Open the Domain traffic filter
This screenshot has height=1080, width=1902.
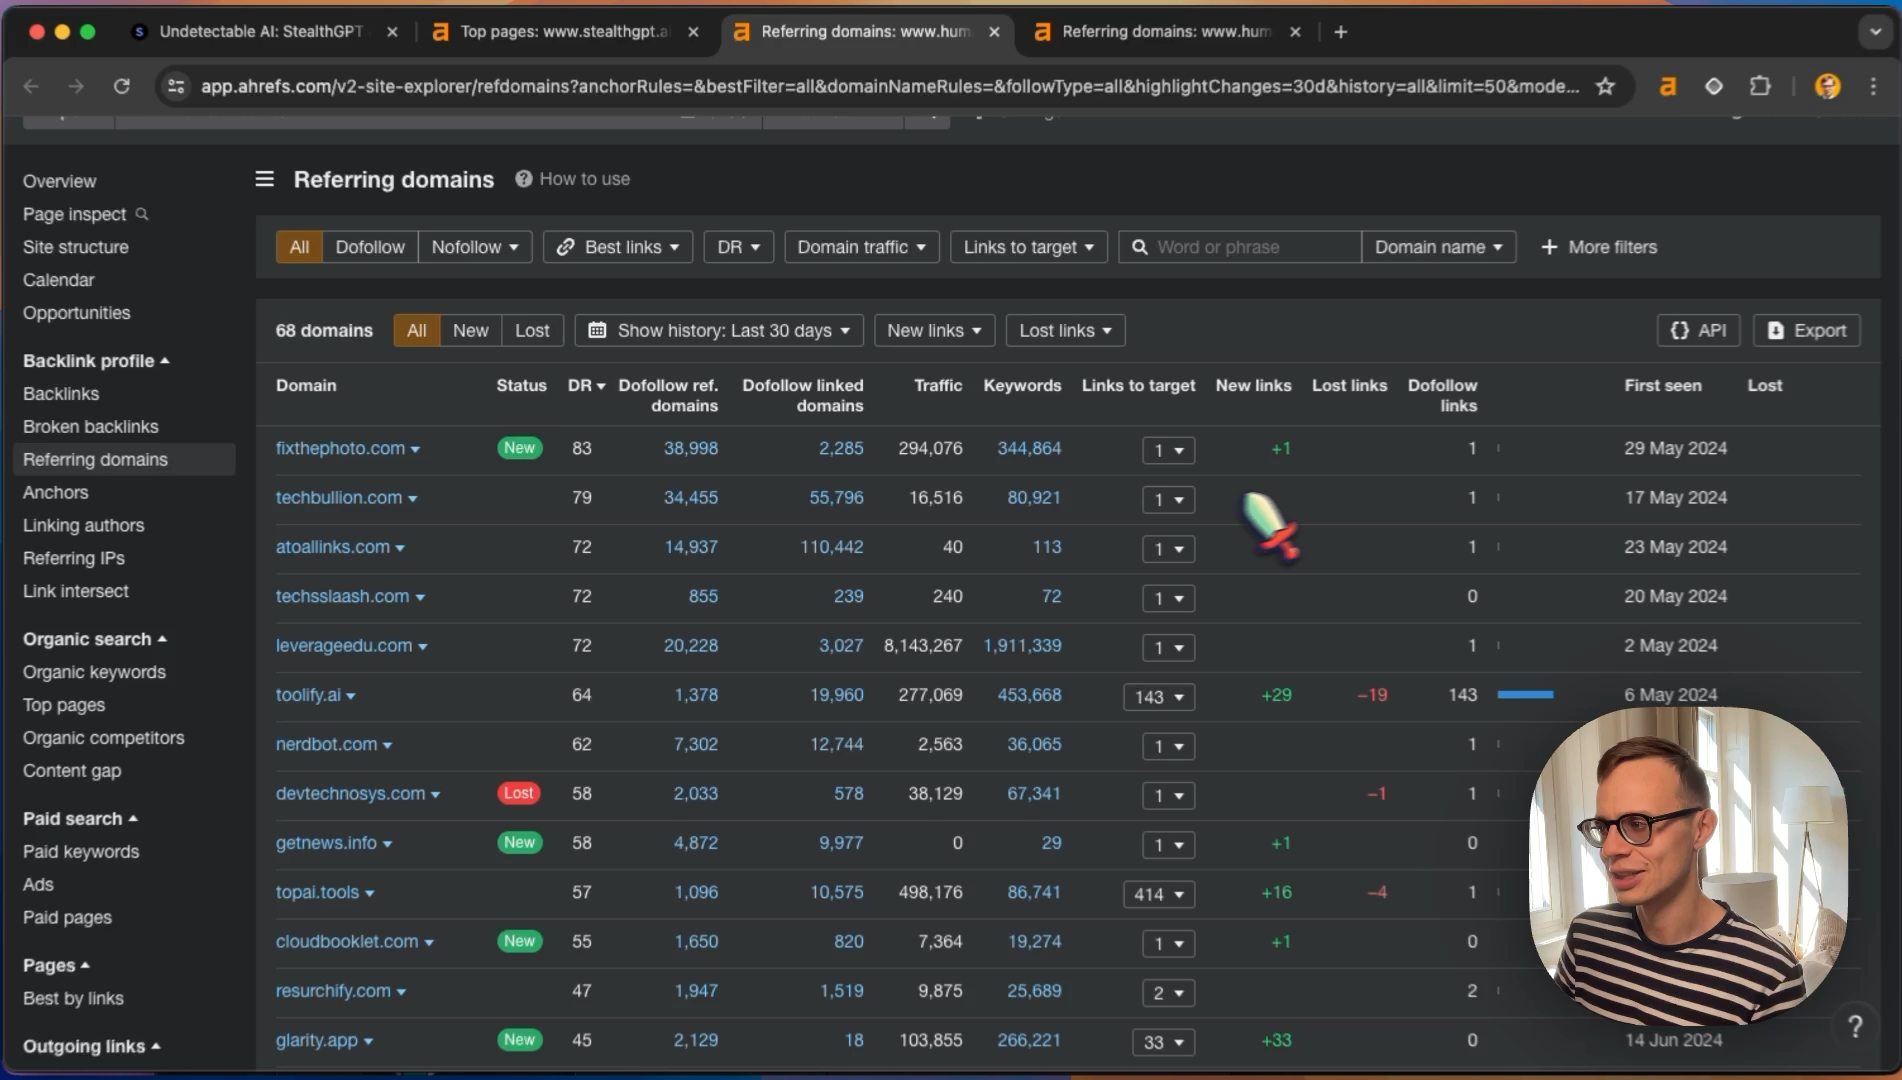click(862, 247)
